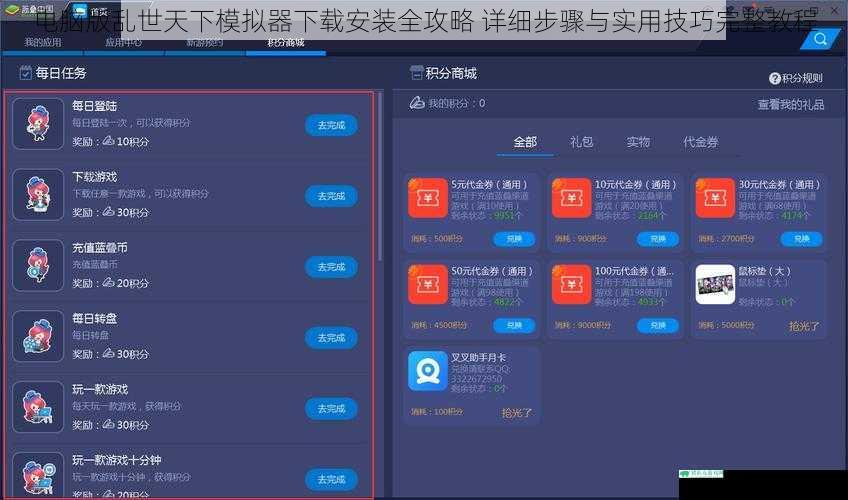Click the 每日登陆 task title
This screenshot has width=848, height=500.
tap(95, 106)
